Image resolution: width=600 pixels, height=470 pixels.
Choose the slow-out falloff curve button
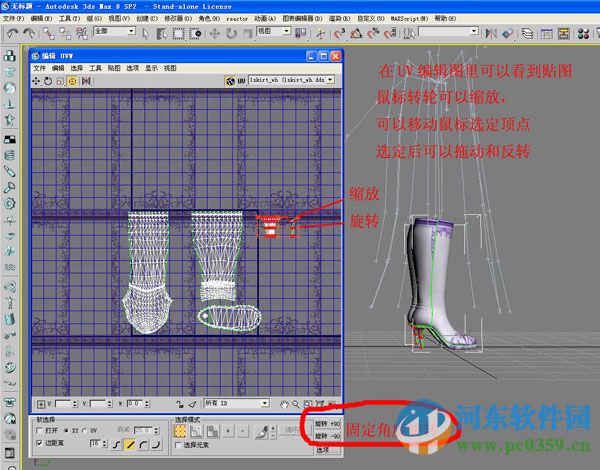click(143, 444)
